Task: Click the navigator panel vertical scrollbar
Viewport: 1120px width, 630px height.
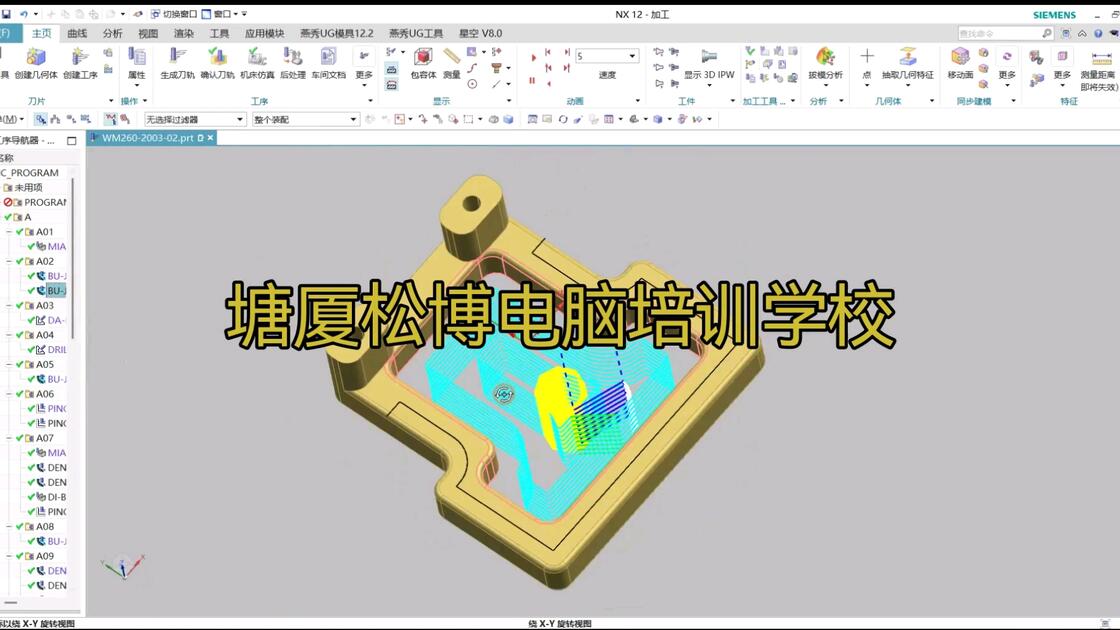Action: 72,257
